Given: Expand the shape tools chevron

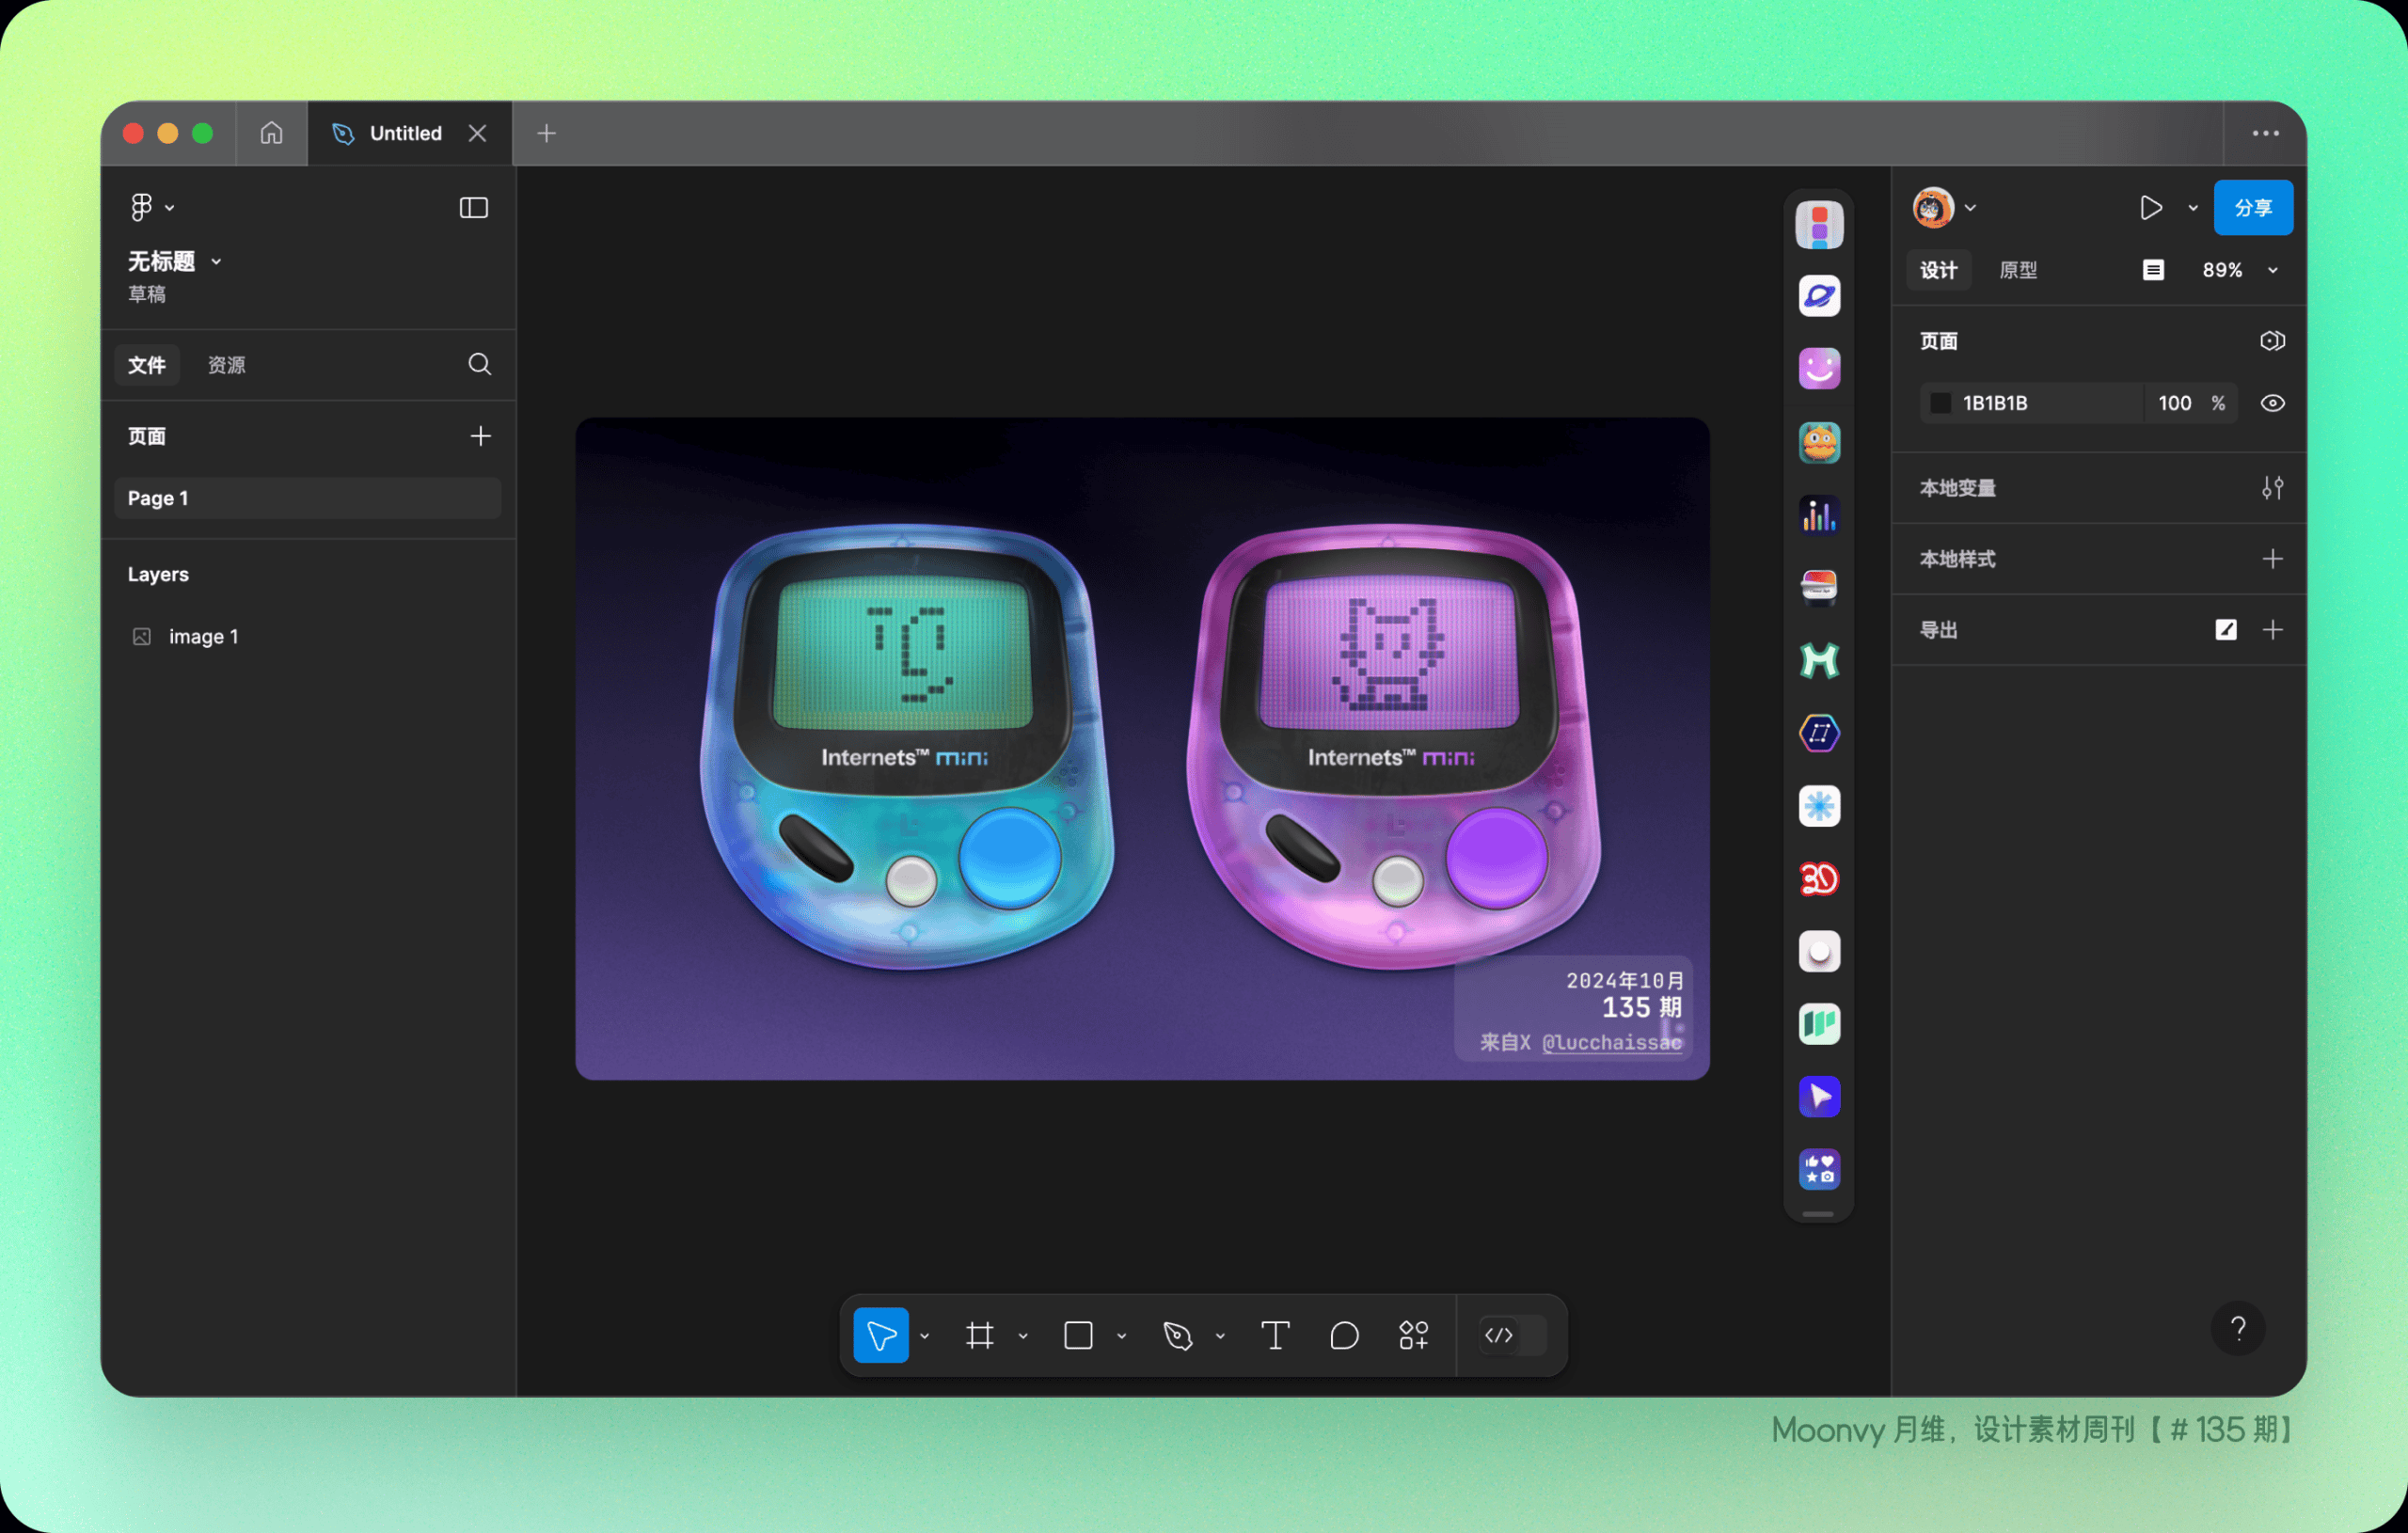Looking at the screenshot, I should (x=1122, y=1336).
